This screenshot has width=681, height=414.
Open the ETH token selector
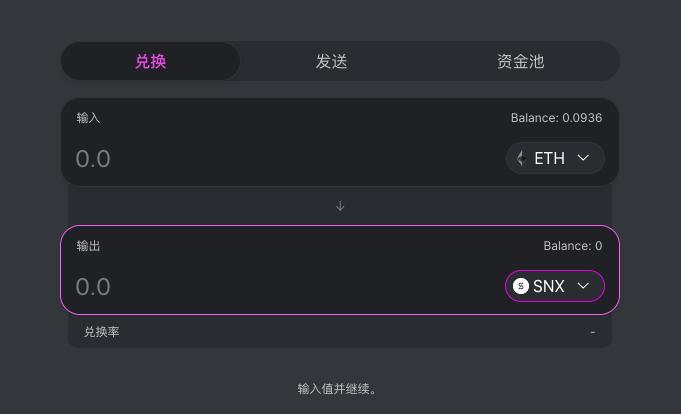click(554, 158)
